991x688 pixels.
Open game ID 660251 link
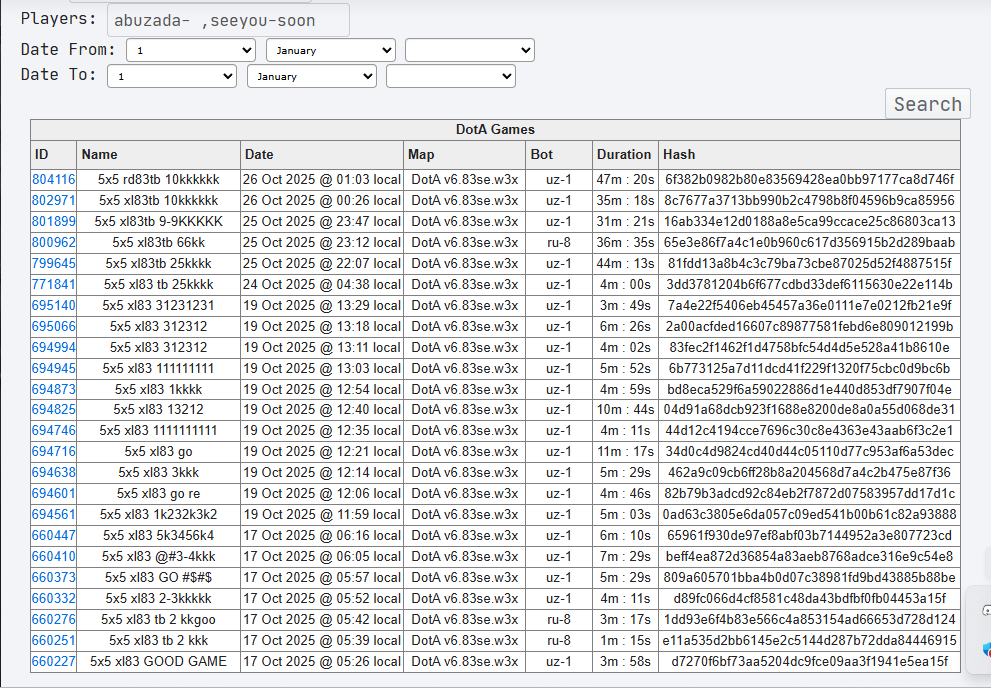(x=54, y=640)
